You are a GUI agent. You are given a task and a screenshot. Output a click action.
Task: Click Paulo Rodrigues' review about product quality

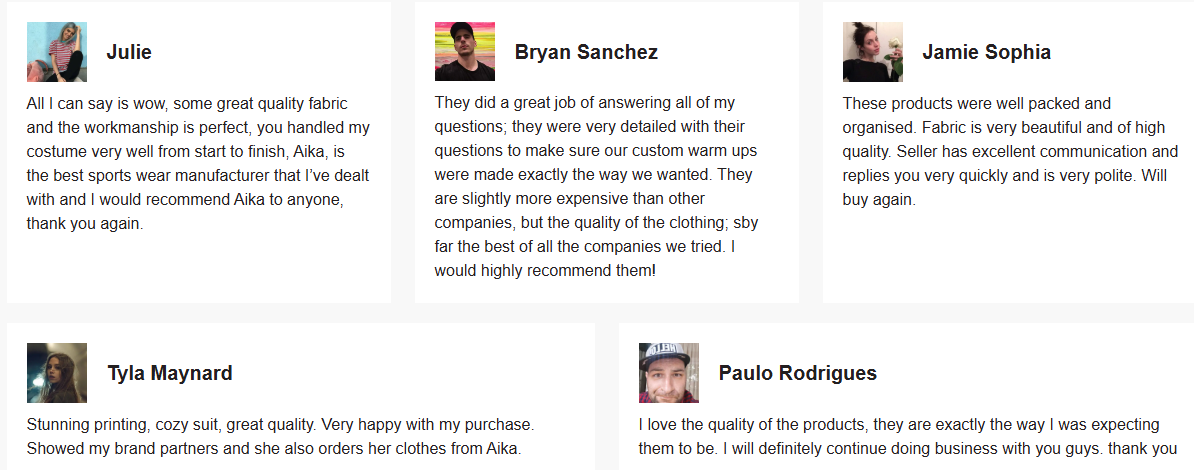pos(908,436)
